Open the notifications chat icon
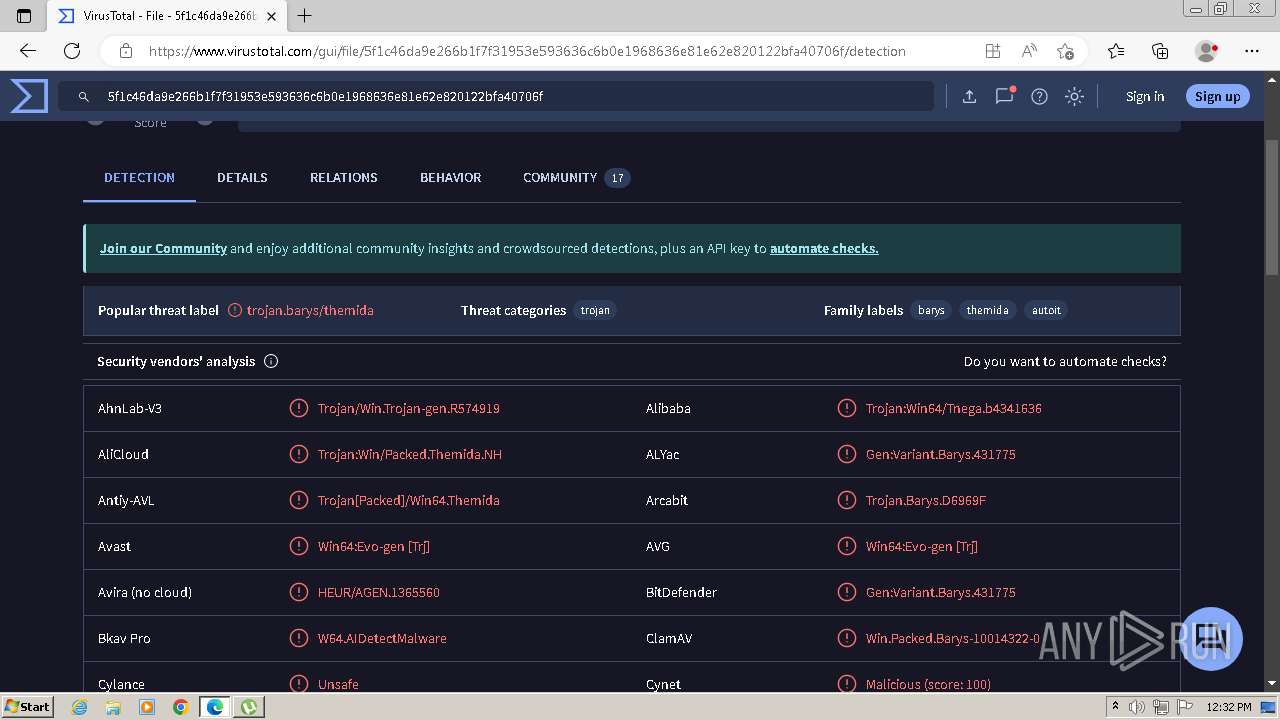Screen dimensions: 1280x720 coord(1004,96)
